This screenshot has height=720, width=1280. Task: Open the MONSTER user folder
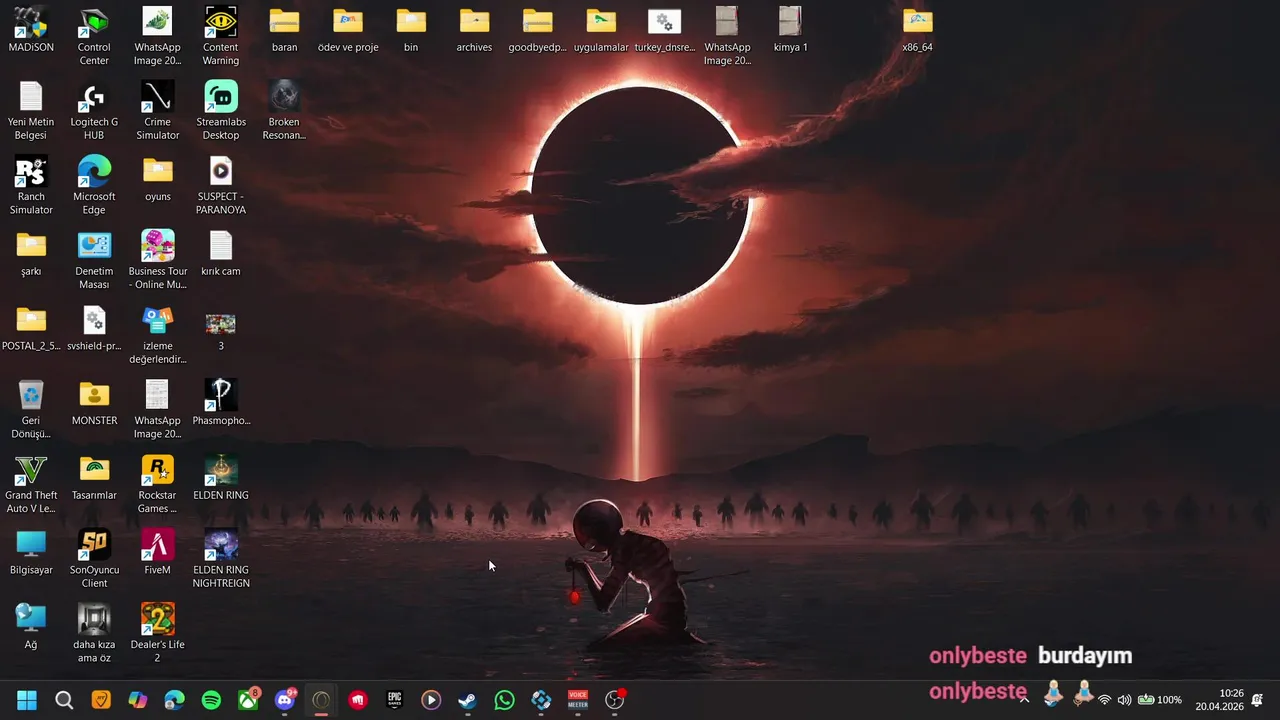(x=94, y=404)
